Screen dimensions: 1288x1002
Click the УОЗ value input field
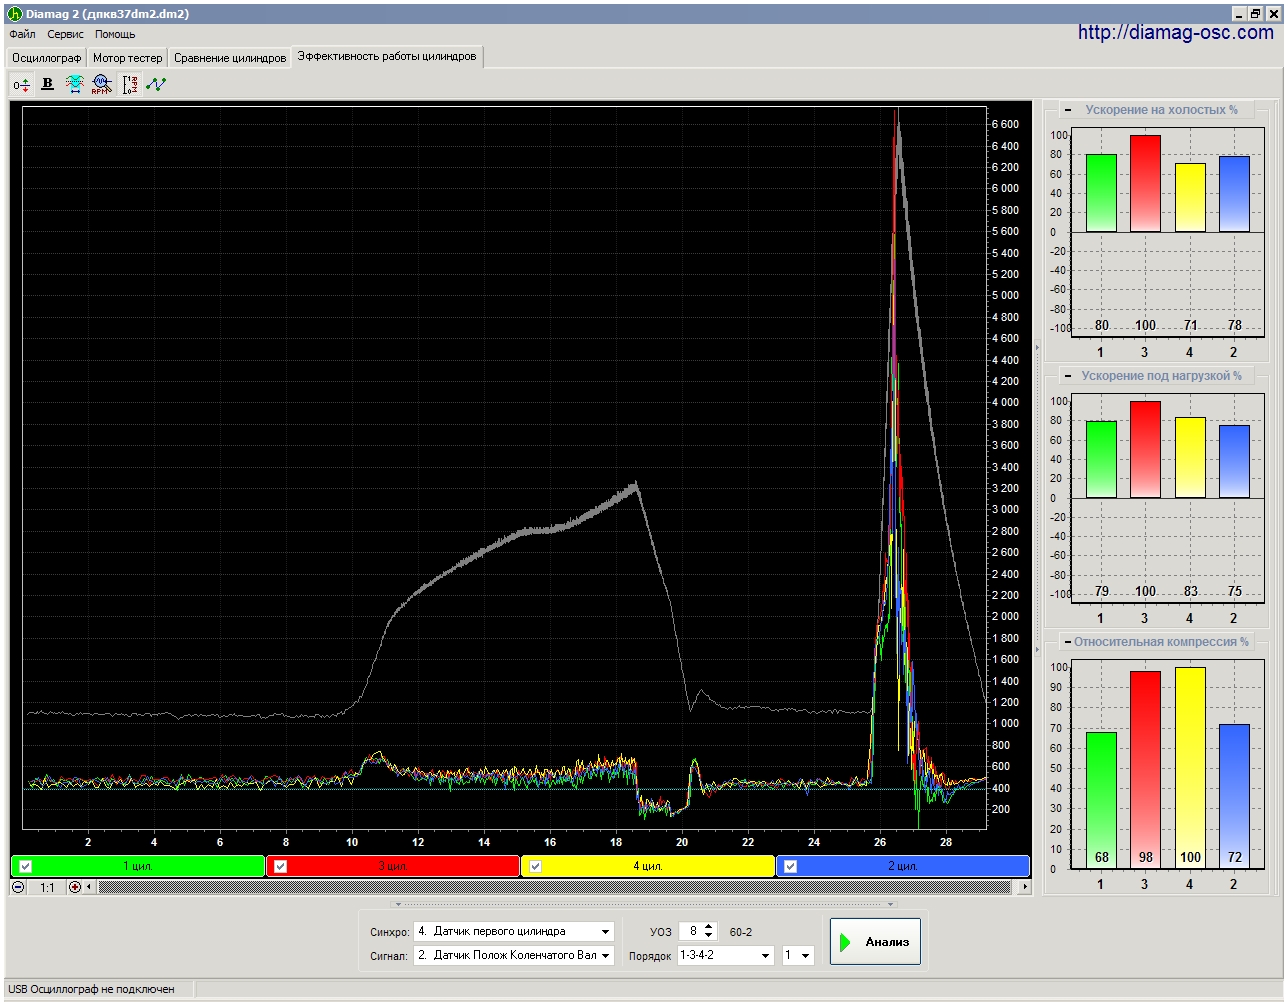691,931
